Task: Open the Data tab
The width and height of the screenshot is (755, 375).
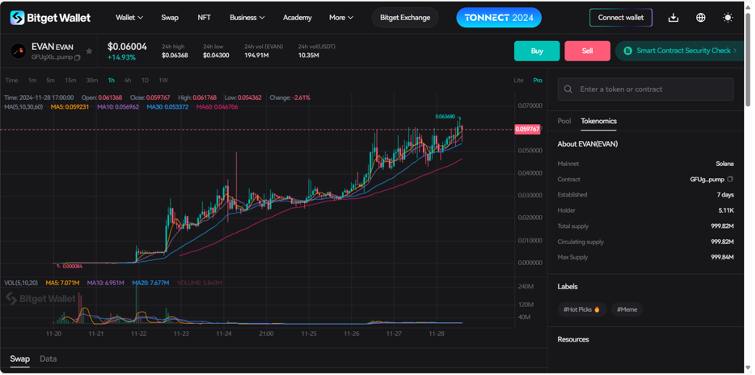Action: click(48, 359)
